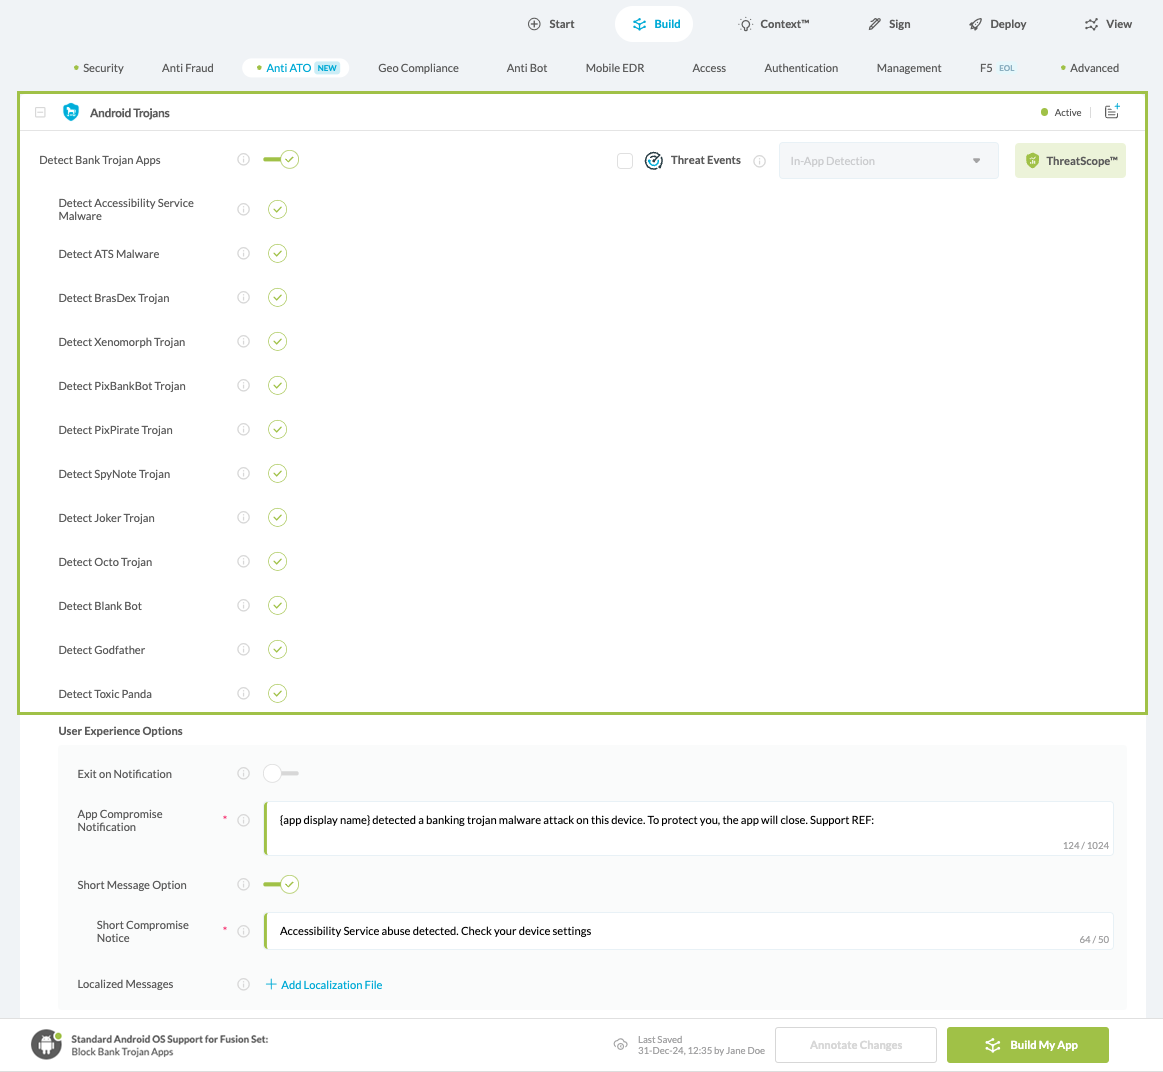Turn on the Exit on Notification toggle
This screenshot has height=1072, width=1163.
(280, 773)
